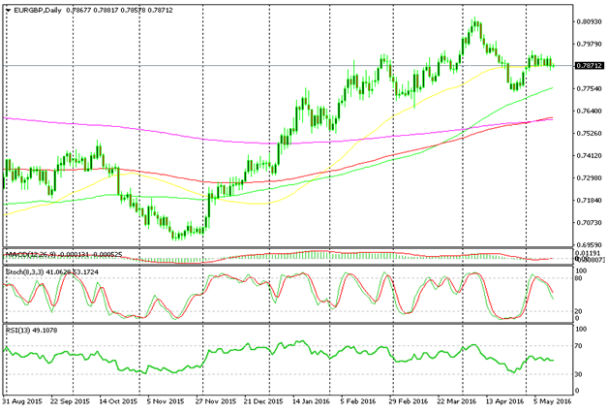The image size is (614, 412).
Task: Click the current price tag 0.78712
Action: click(589, 66)
